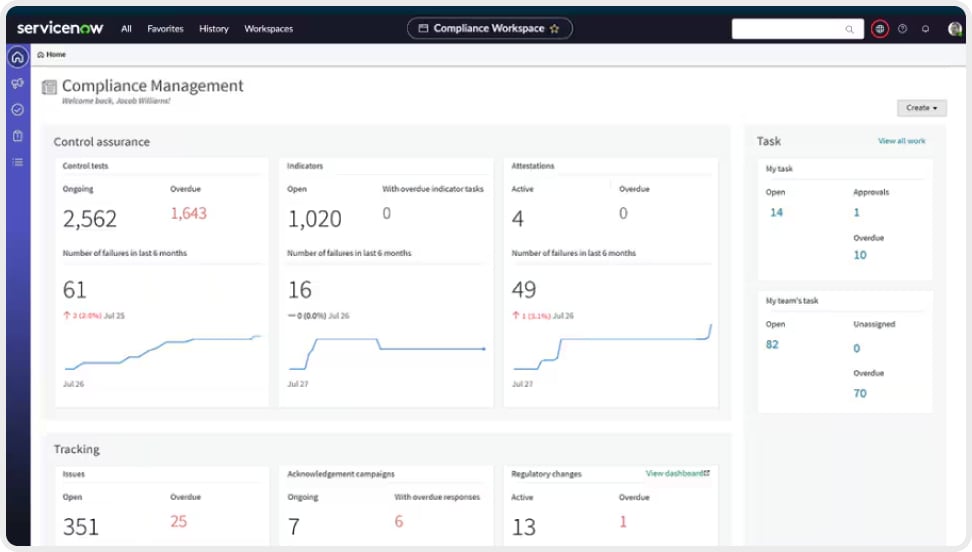Open the All navigation menu
Viewport: 972px width, 552px height.
coord(126,29)
